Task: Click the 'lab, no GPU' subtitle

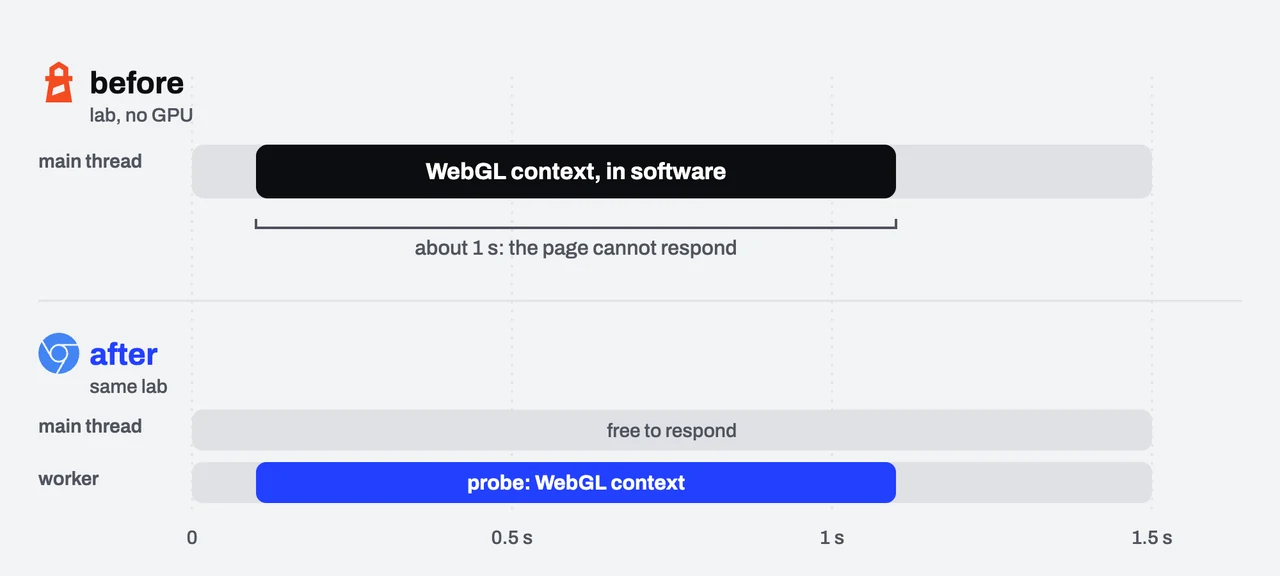Action: (141, 115)
